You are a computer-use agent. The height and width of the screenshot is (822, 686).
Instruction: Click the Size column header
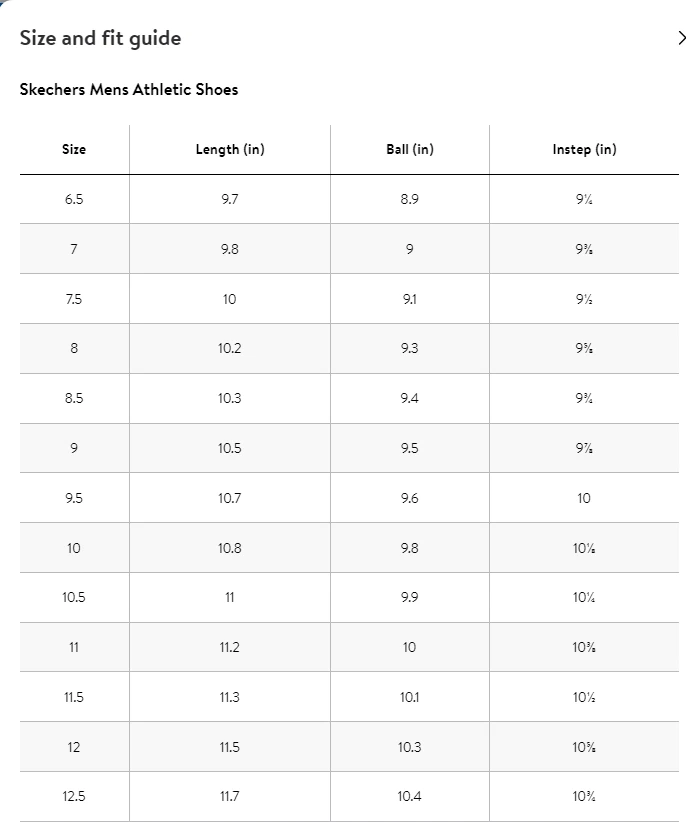click(x=74, y=150)
